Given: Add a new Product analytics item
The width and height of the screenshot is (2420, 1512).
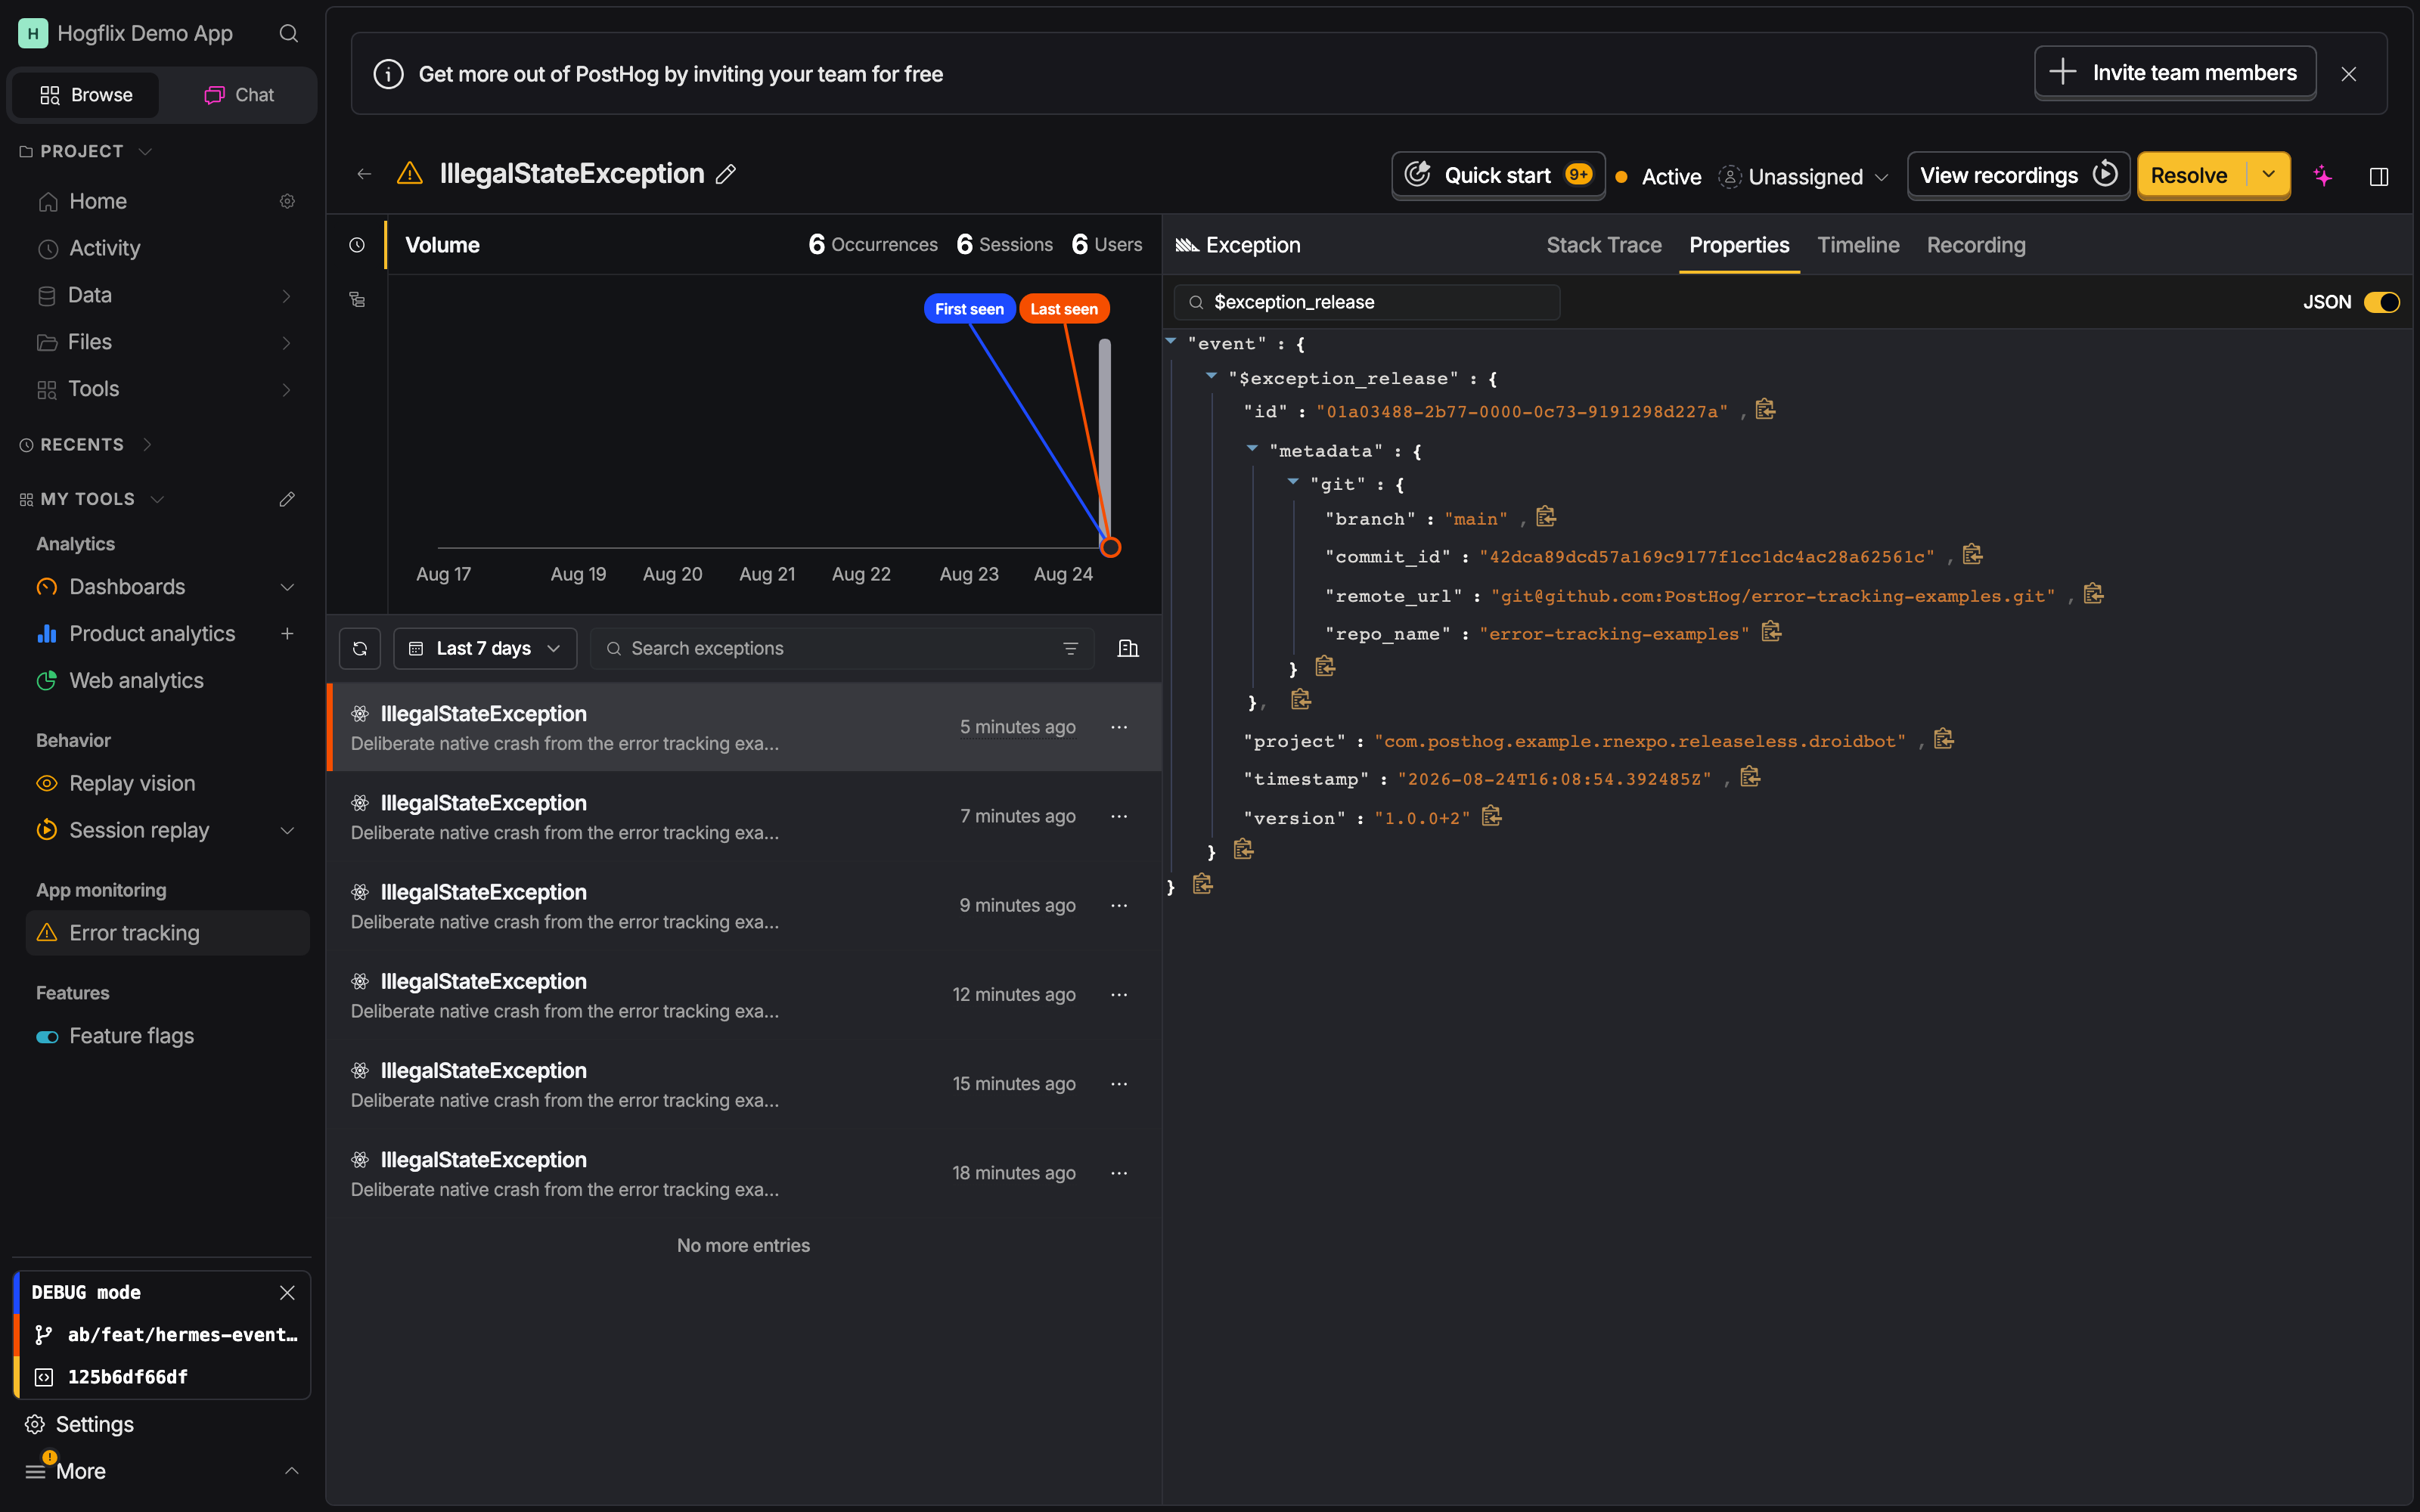Looking at the screenshot, I should click(287, 633).
